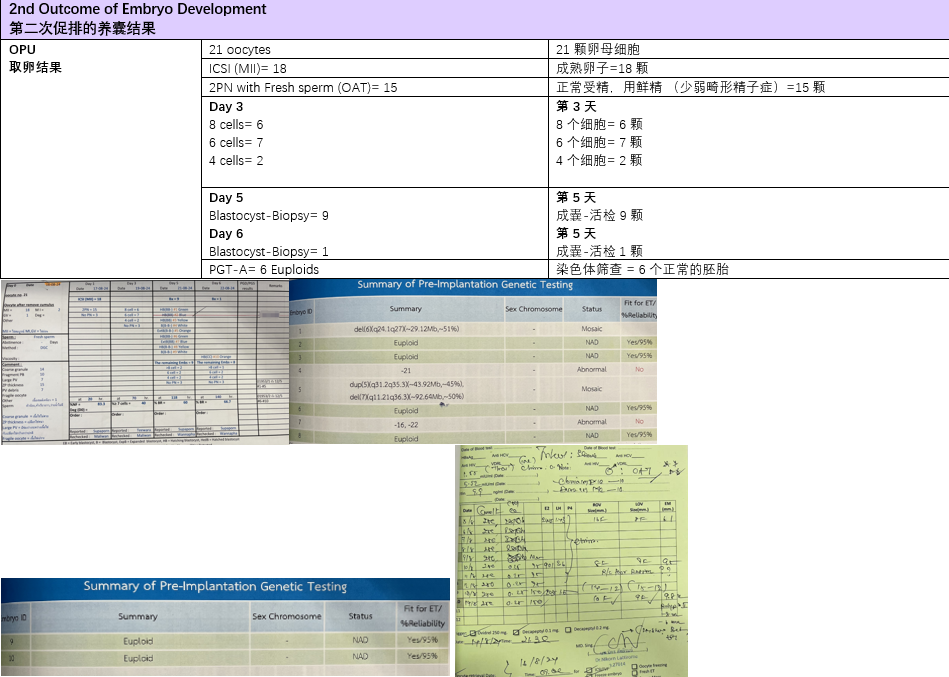Click the 'del(6)(q24.1q27)' result in PGT image
The image size is (949, 677).
pos(406,329)
